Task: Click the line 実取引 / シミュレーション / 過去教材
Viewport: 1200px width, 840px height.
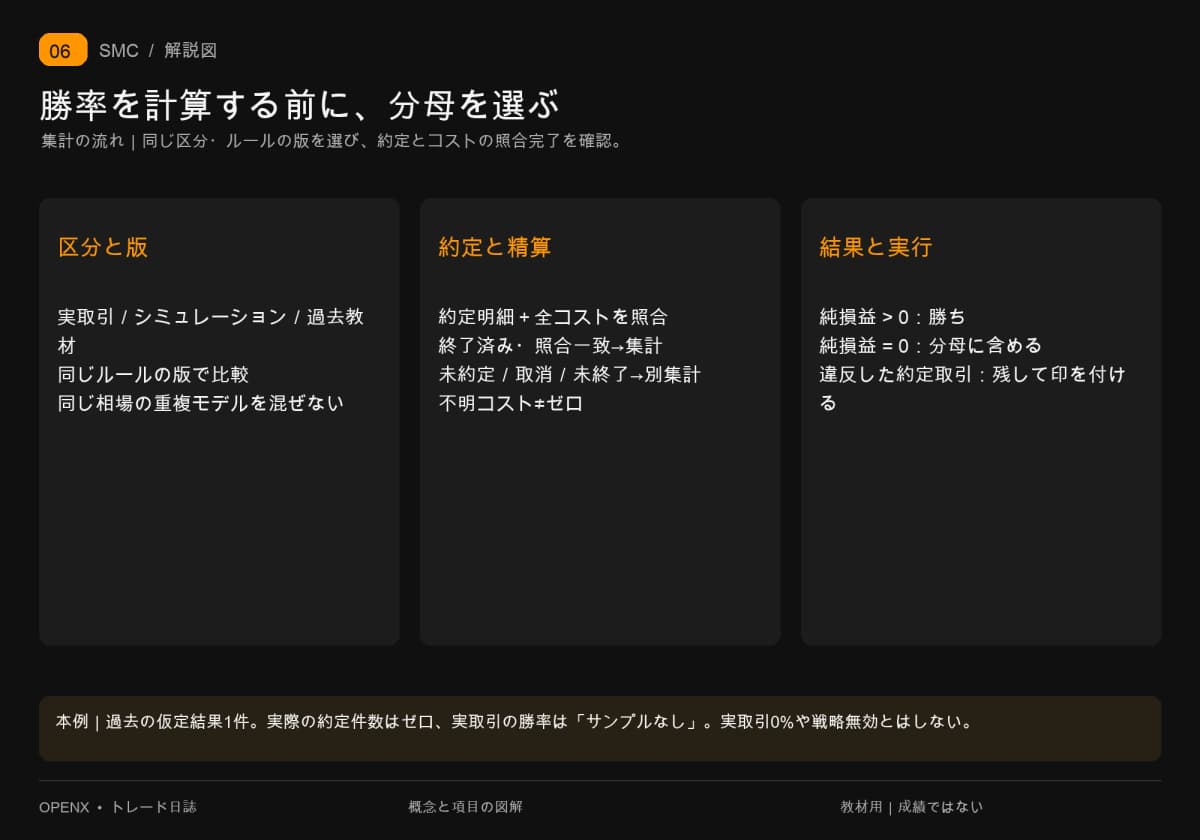Action: coord(211,331)
